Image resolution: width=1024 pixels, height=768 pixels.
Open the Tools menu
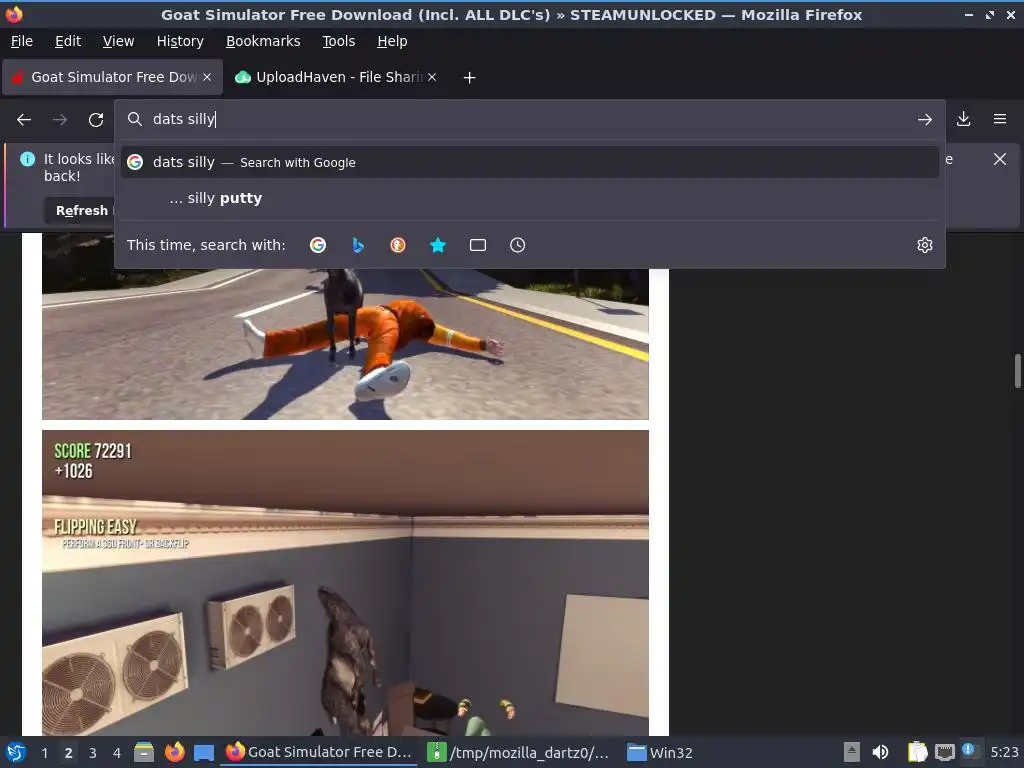[338, 41]
